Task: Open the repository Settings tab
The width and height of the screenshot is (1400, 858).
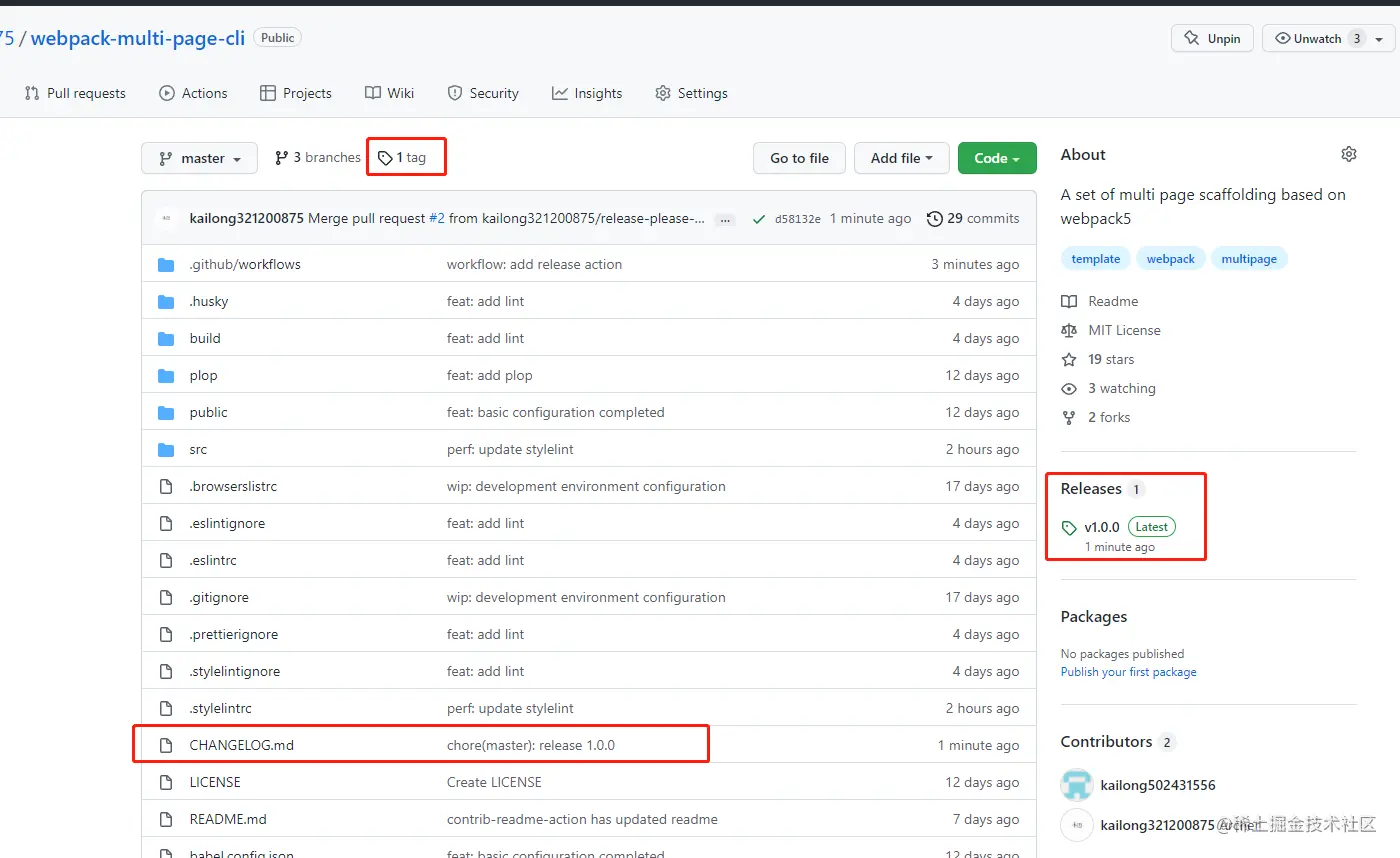Action: coord(691,93)
